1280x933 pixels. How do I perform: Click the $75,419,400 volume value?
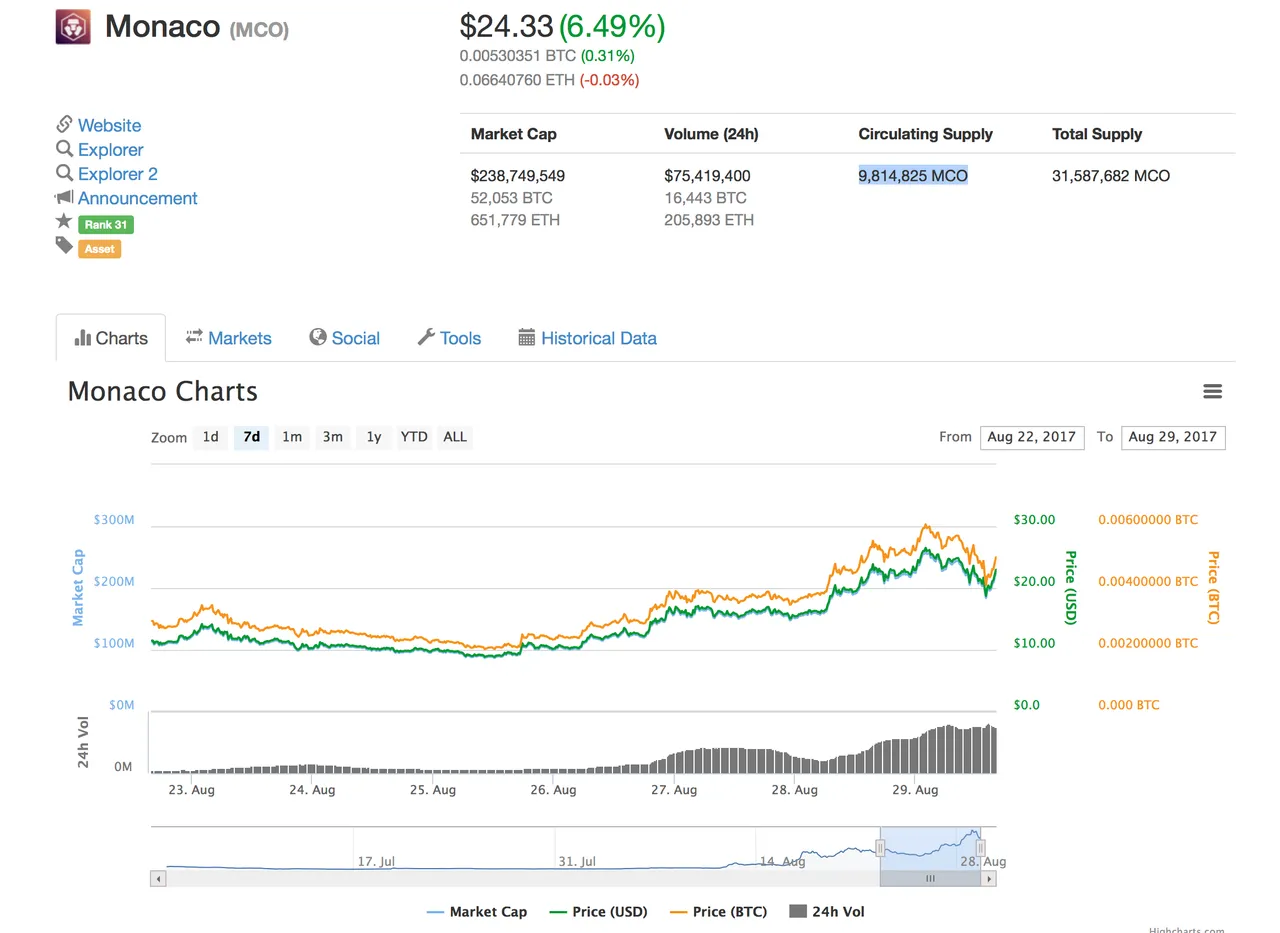[707, 176]
